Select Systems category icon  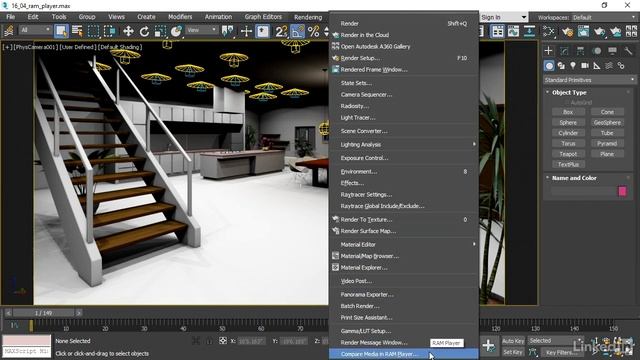[621, 65]
